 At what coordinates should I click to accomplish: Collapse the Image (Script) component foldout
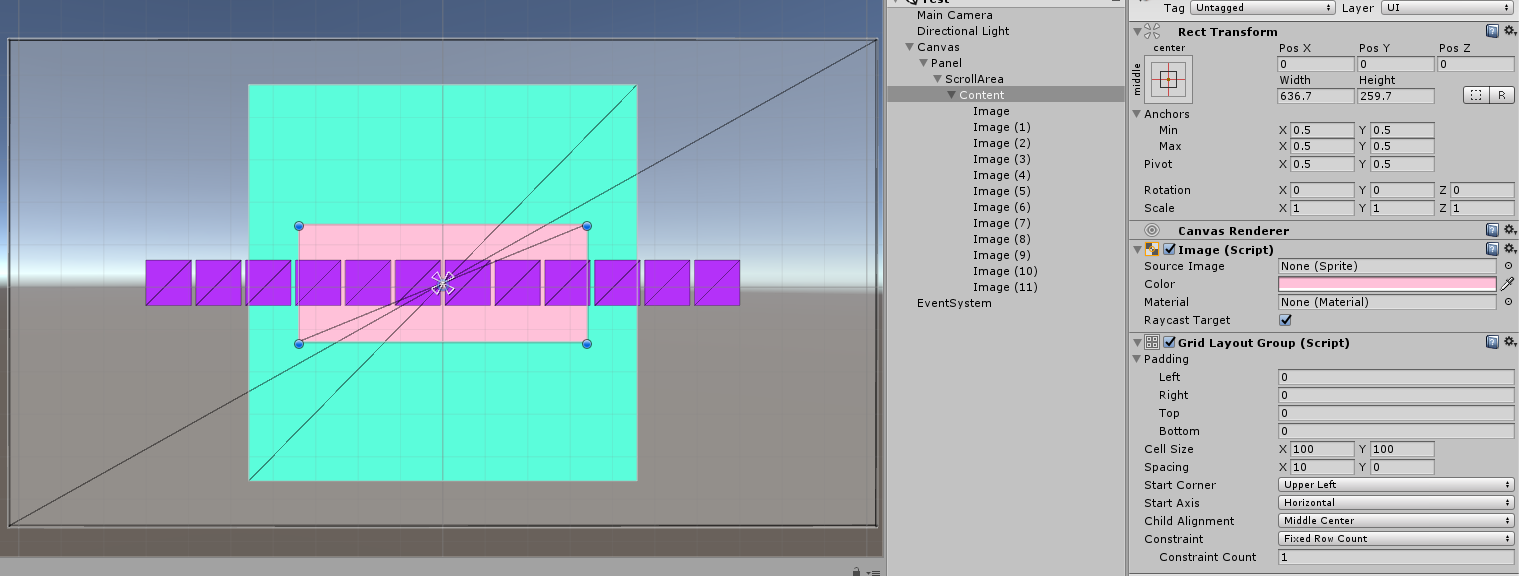point(1137,250)
